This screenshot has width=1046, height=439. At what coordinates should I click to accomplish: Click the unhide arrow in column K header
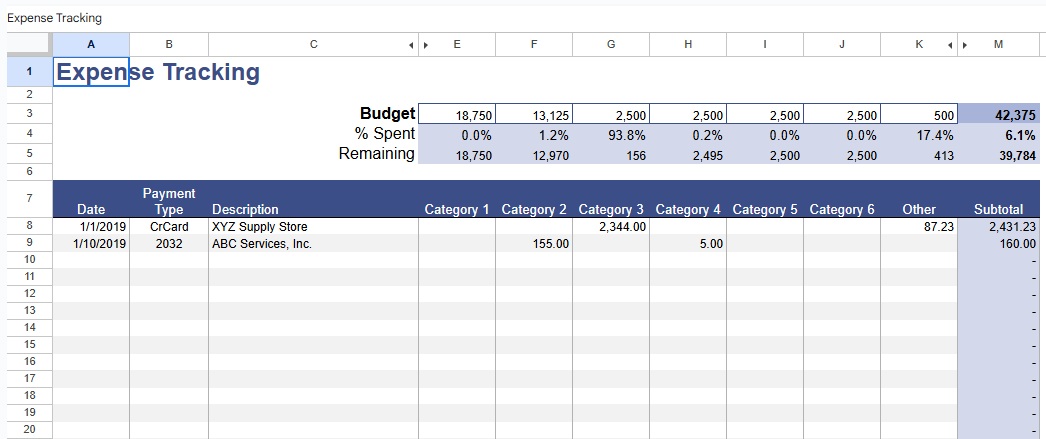(950, 45)
